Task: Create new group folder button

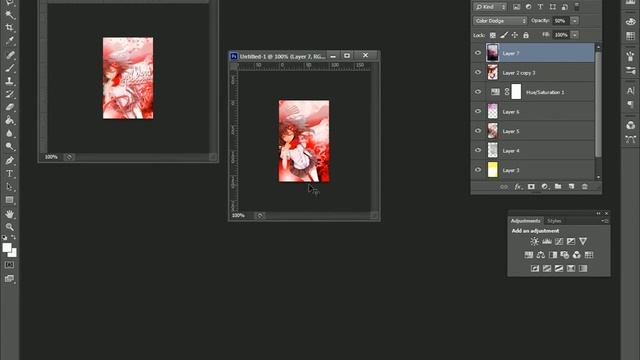Action: tap(558, 187)
